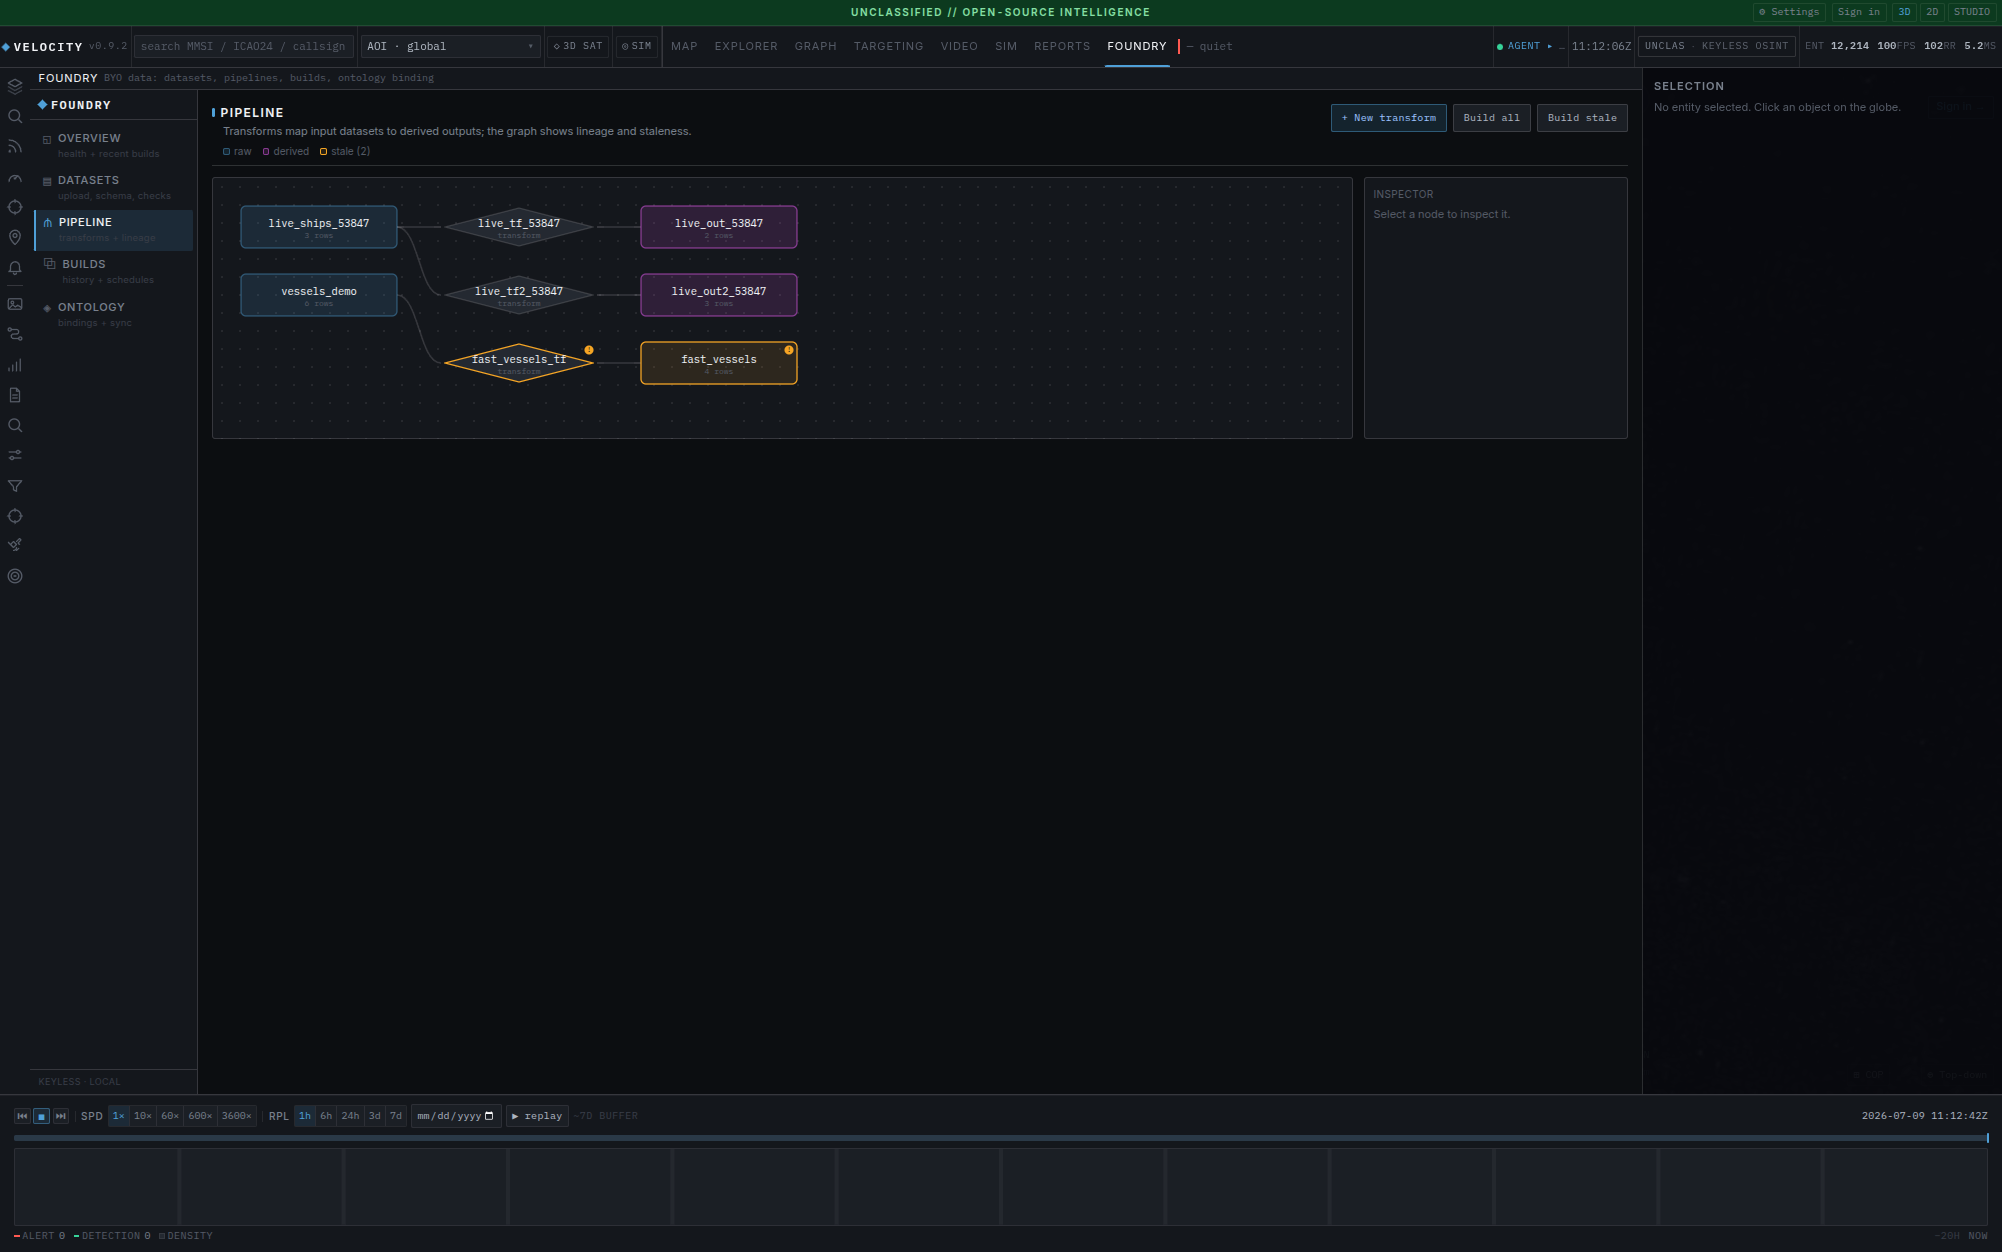The height and width of the screenshot is (1252, 2002).
Task: Skip to start of timeline playback
Action: (x=22, y=1116)
